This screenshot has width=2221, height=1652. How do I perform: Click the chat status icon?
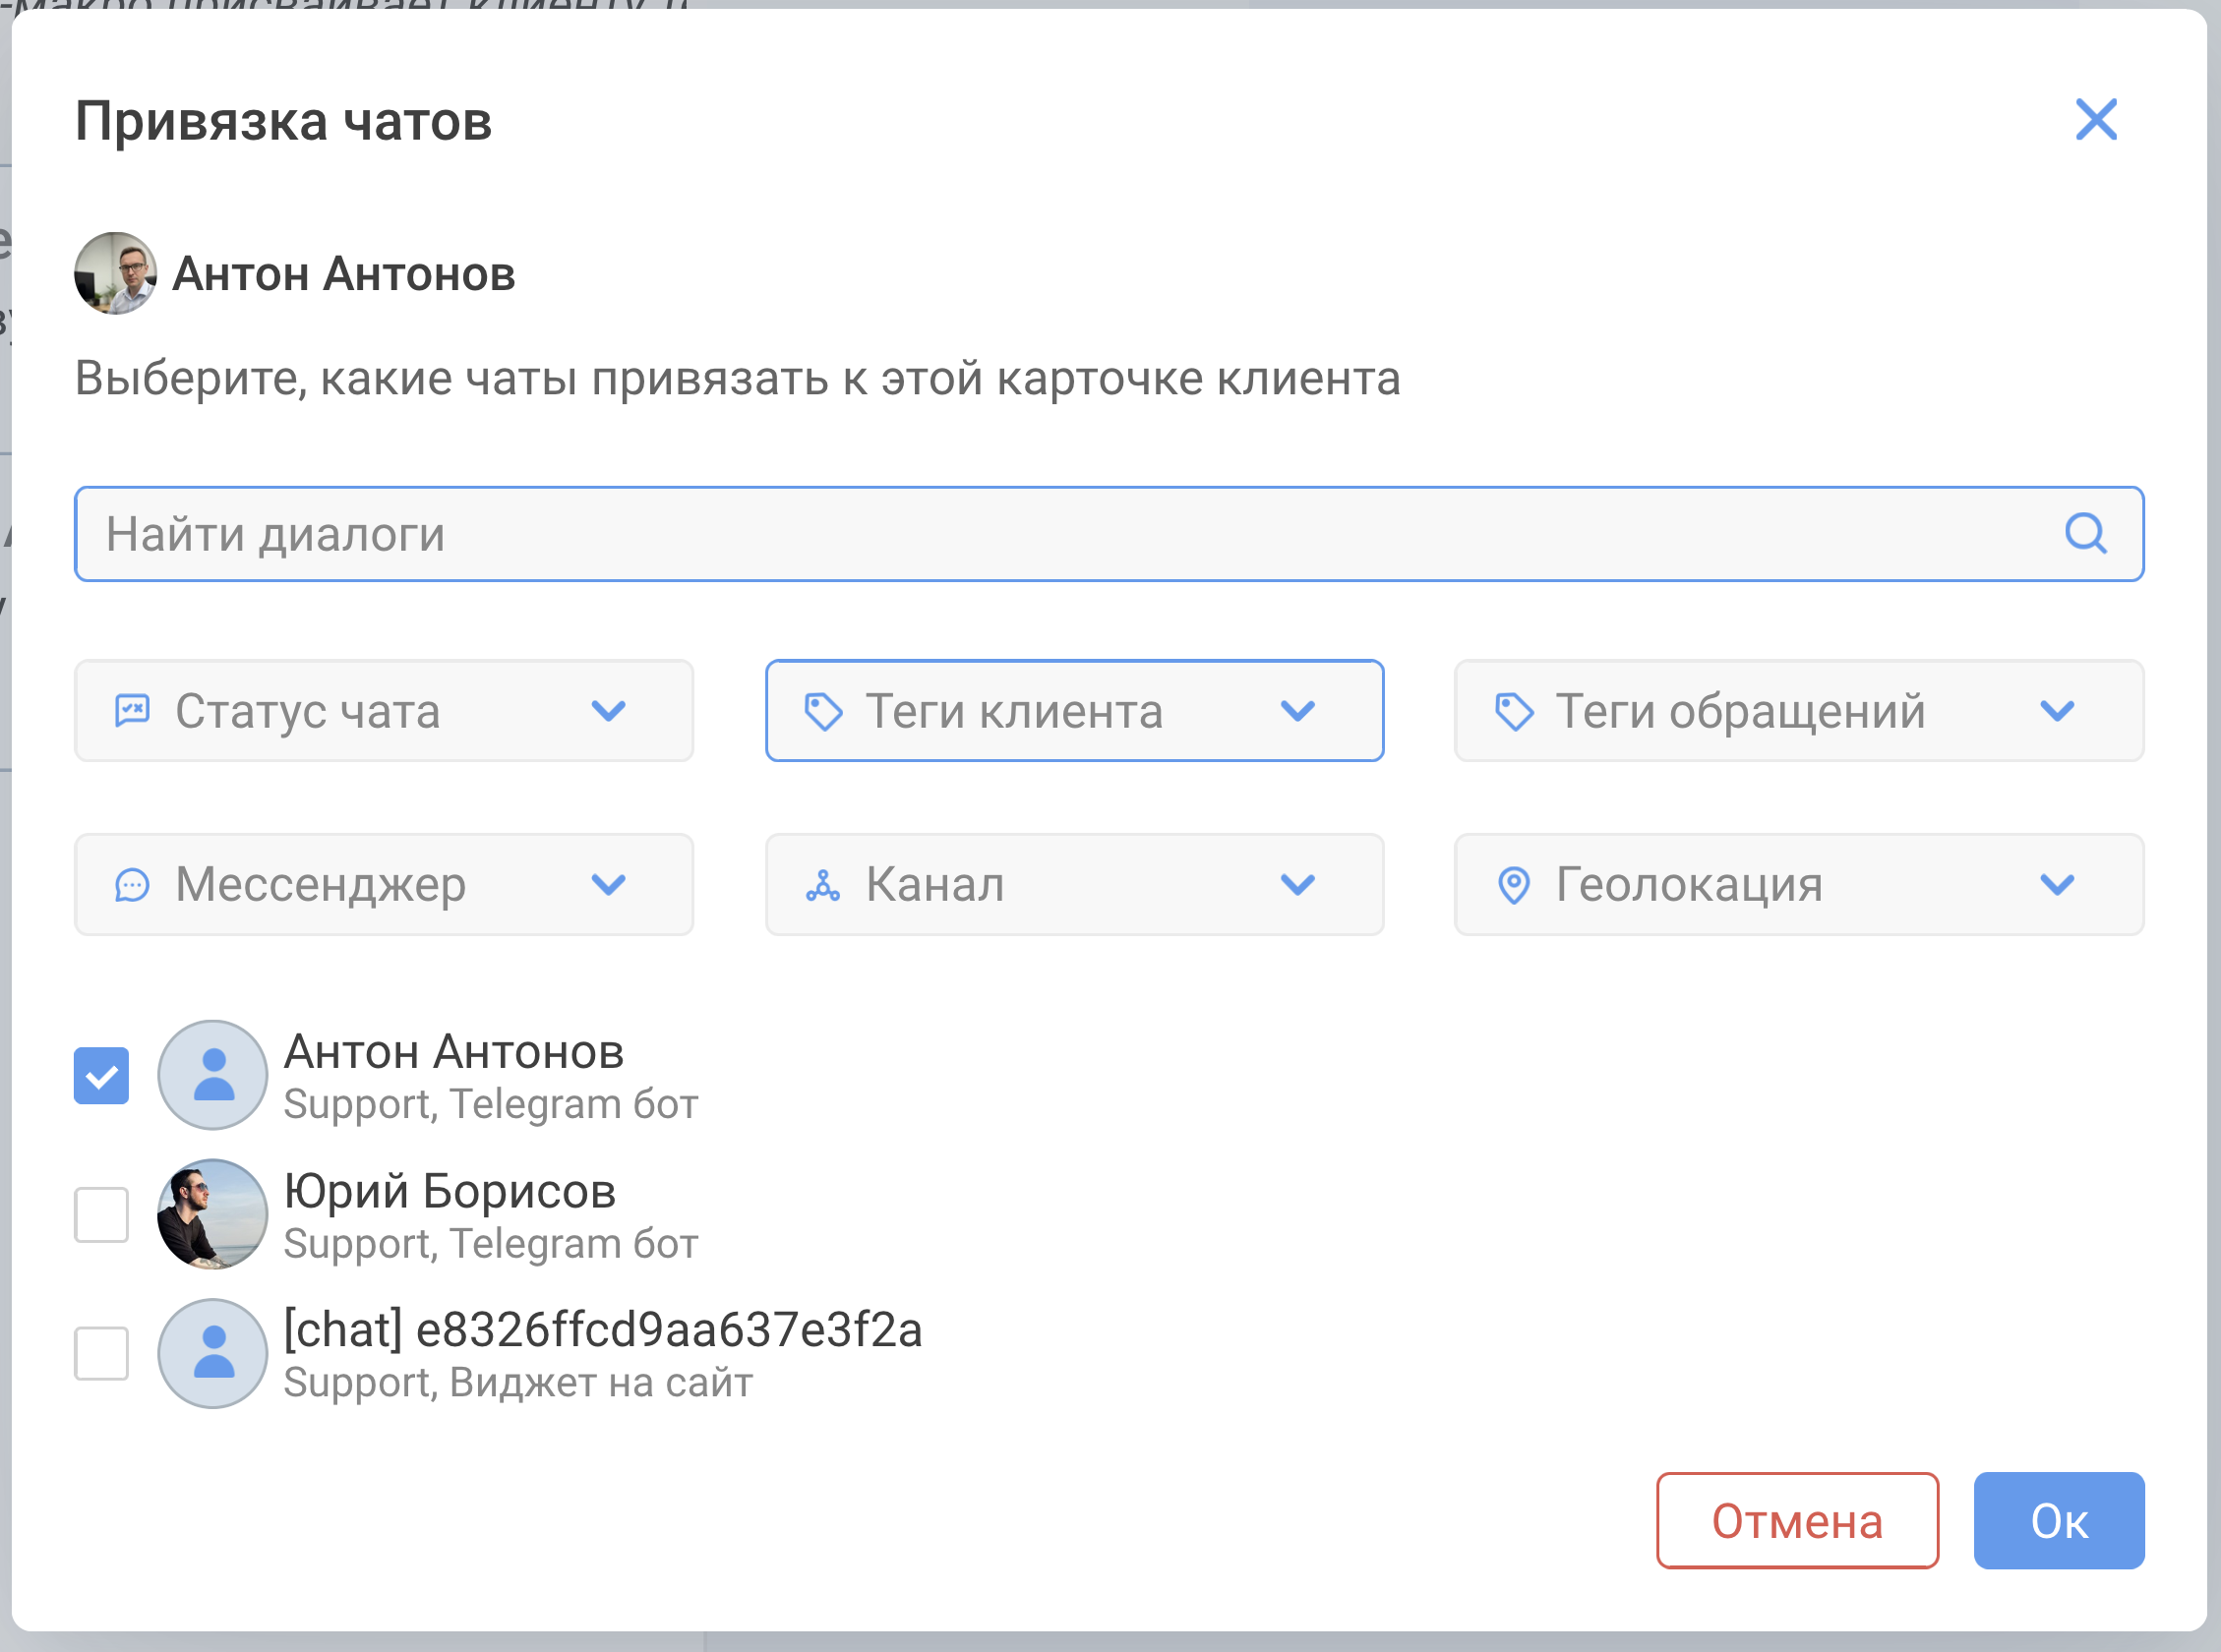132,711
